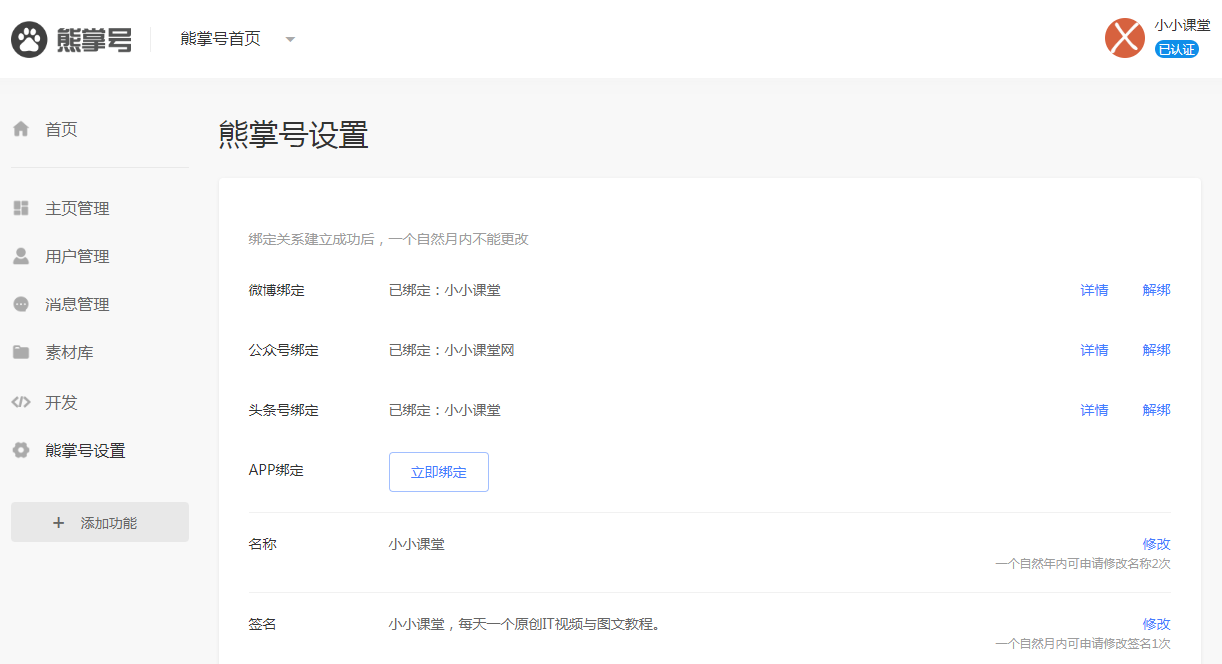Click the plus icon in 添加功能
The height and width of the screenshot is (664, 1222).
[58, 522]
